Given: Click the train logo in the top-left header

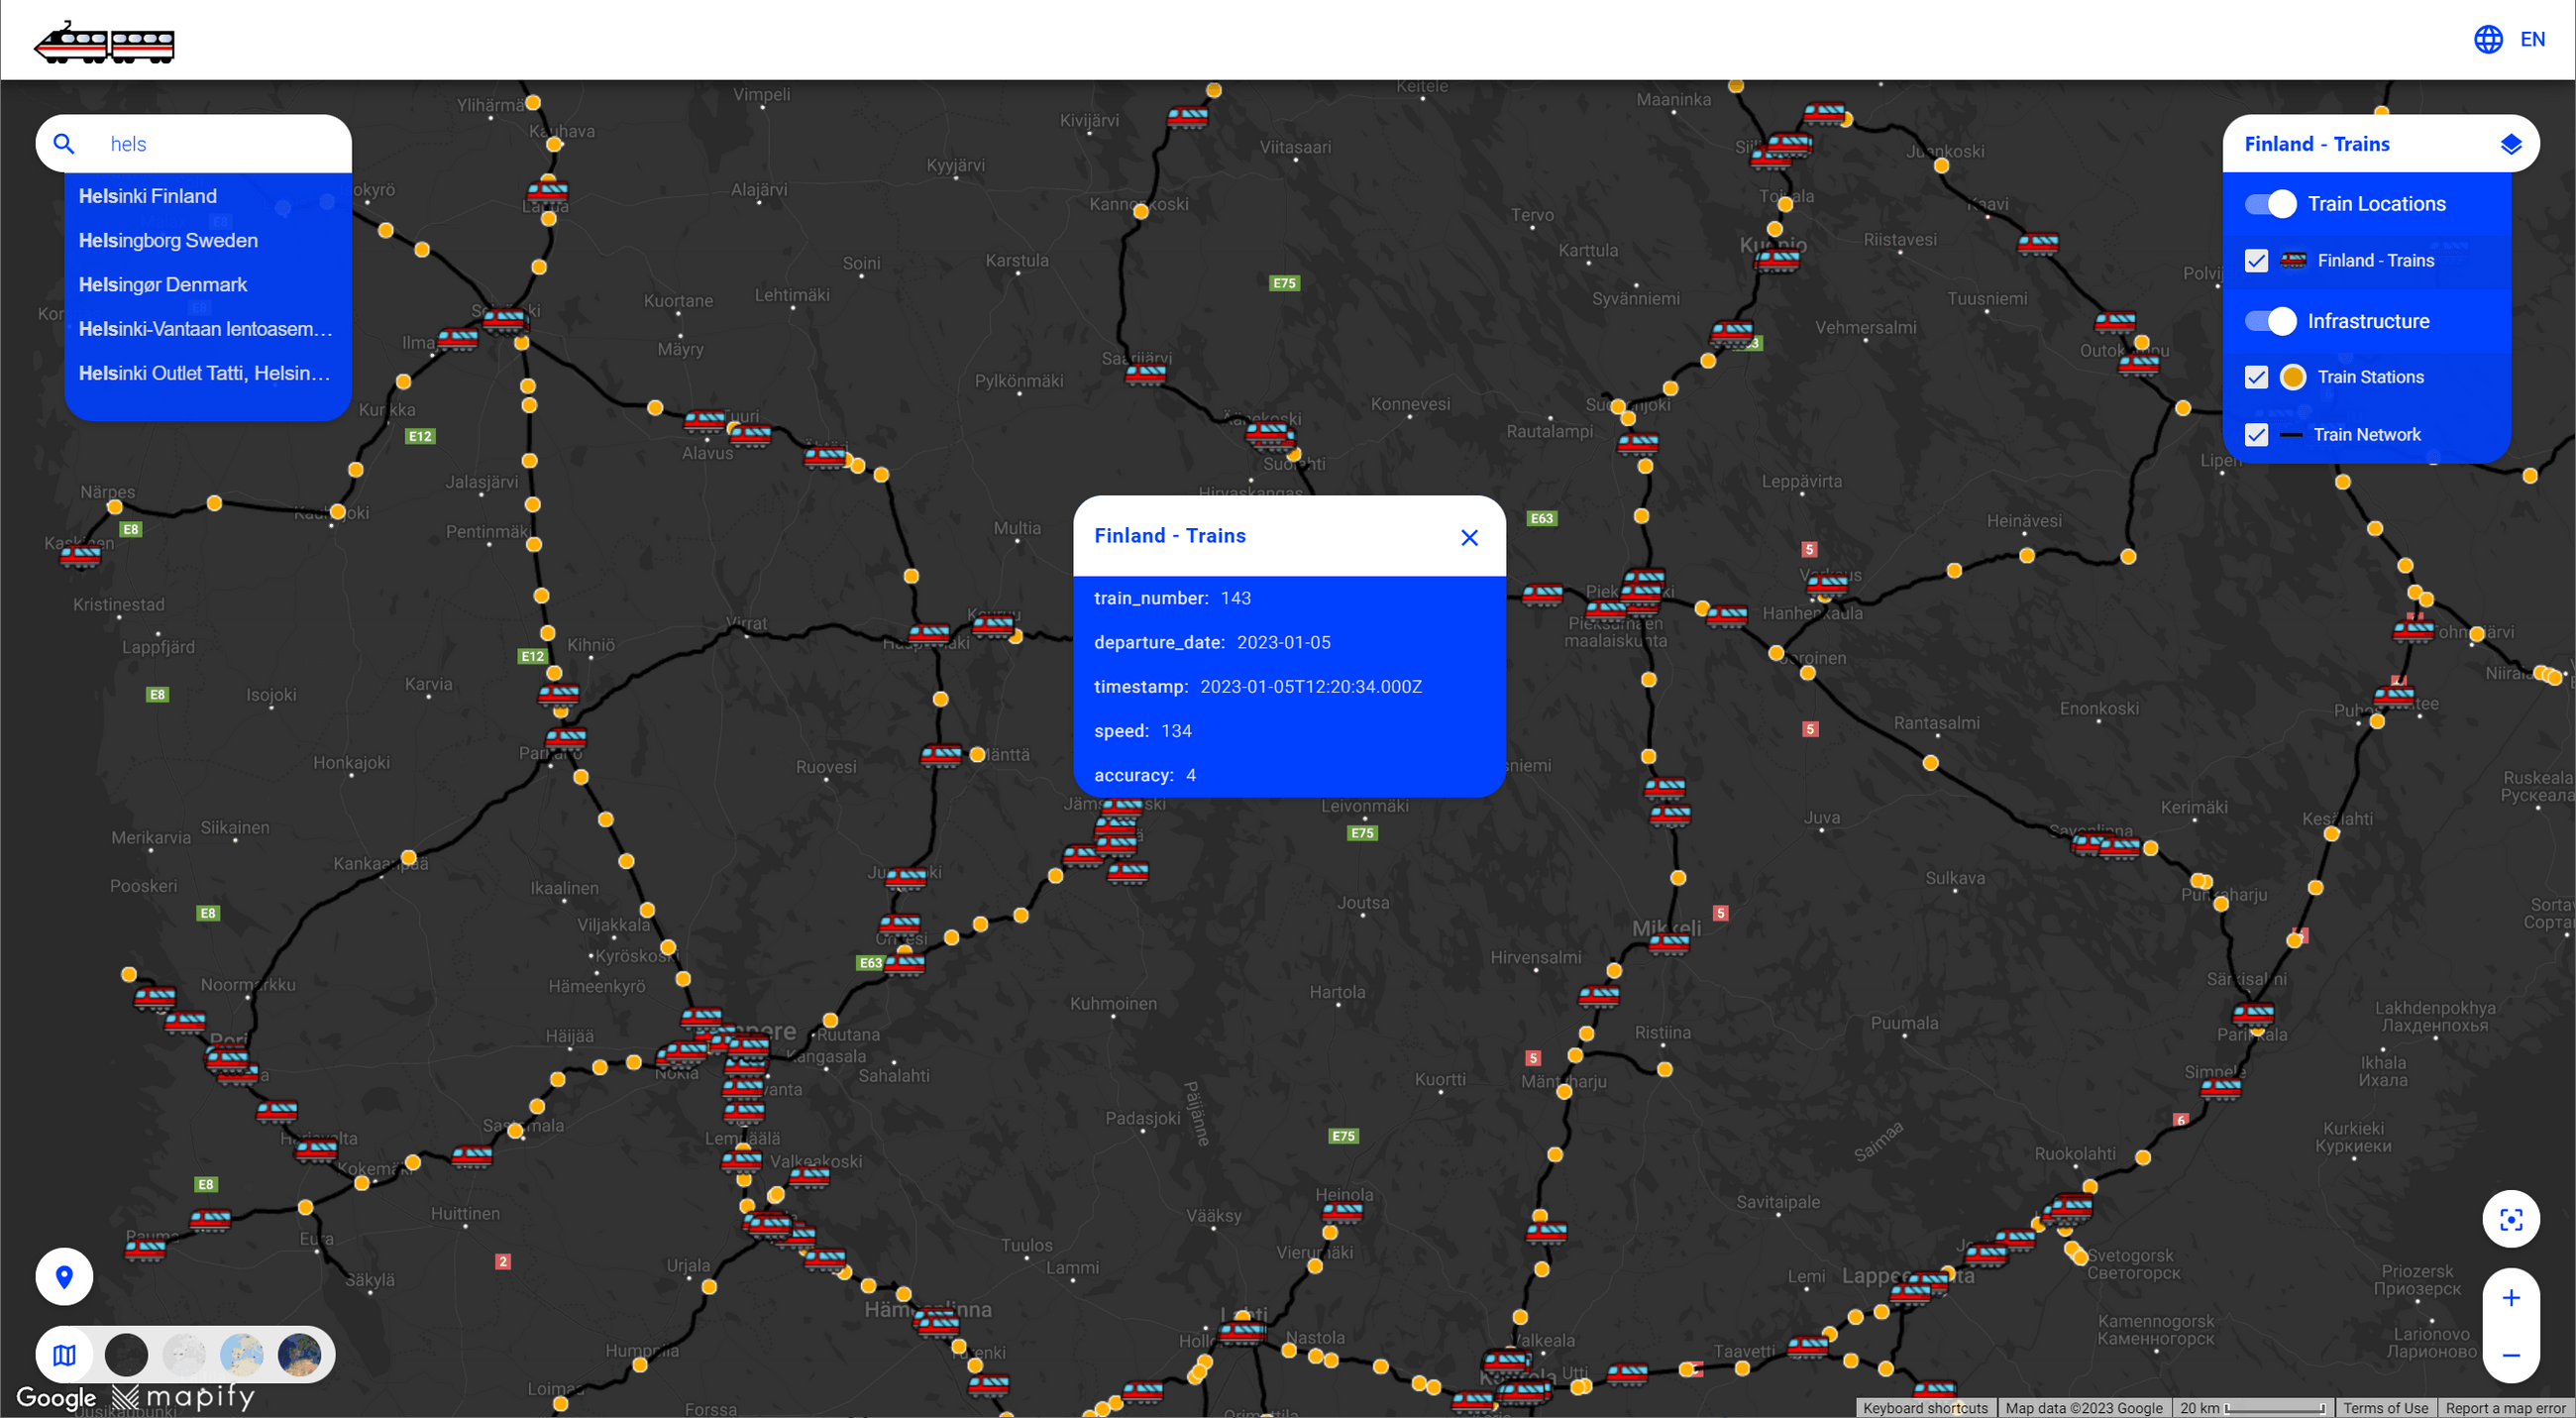Looking at the screenshot, I should 102,42.
